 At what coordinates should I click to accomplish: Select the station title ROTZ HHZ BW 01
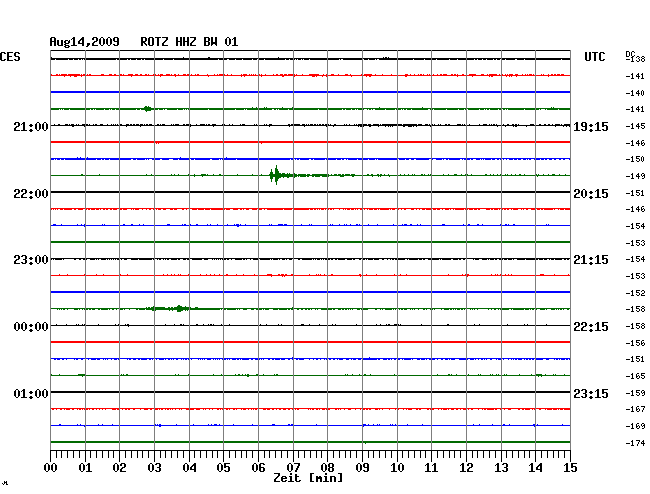pyautogui.click(x=189, y=42)
